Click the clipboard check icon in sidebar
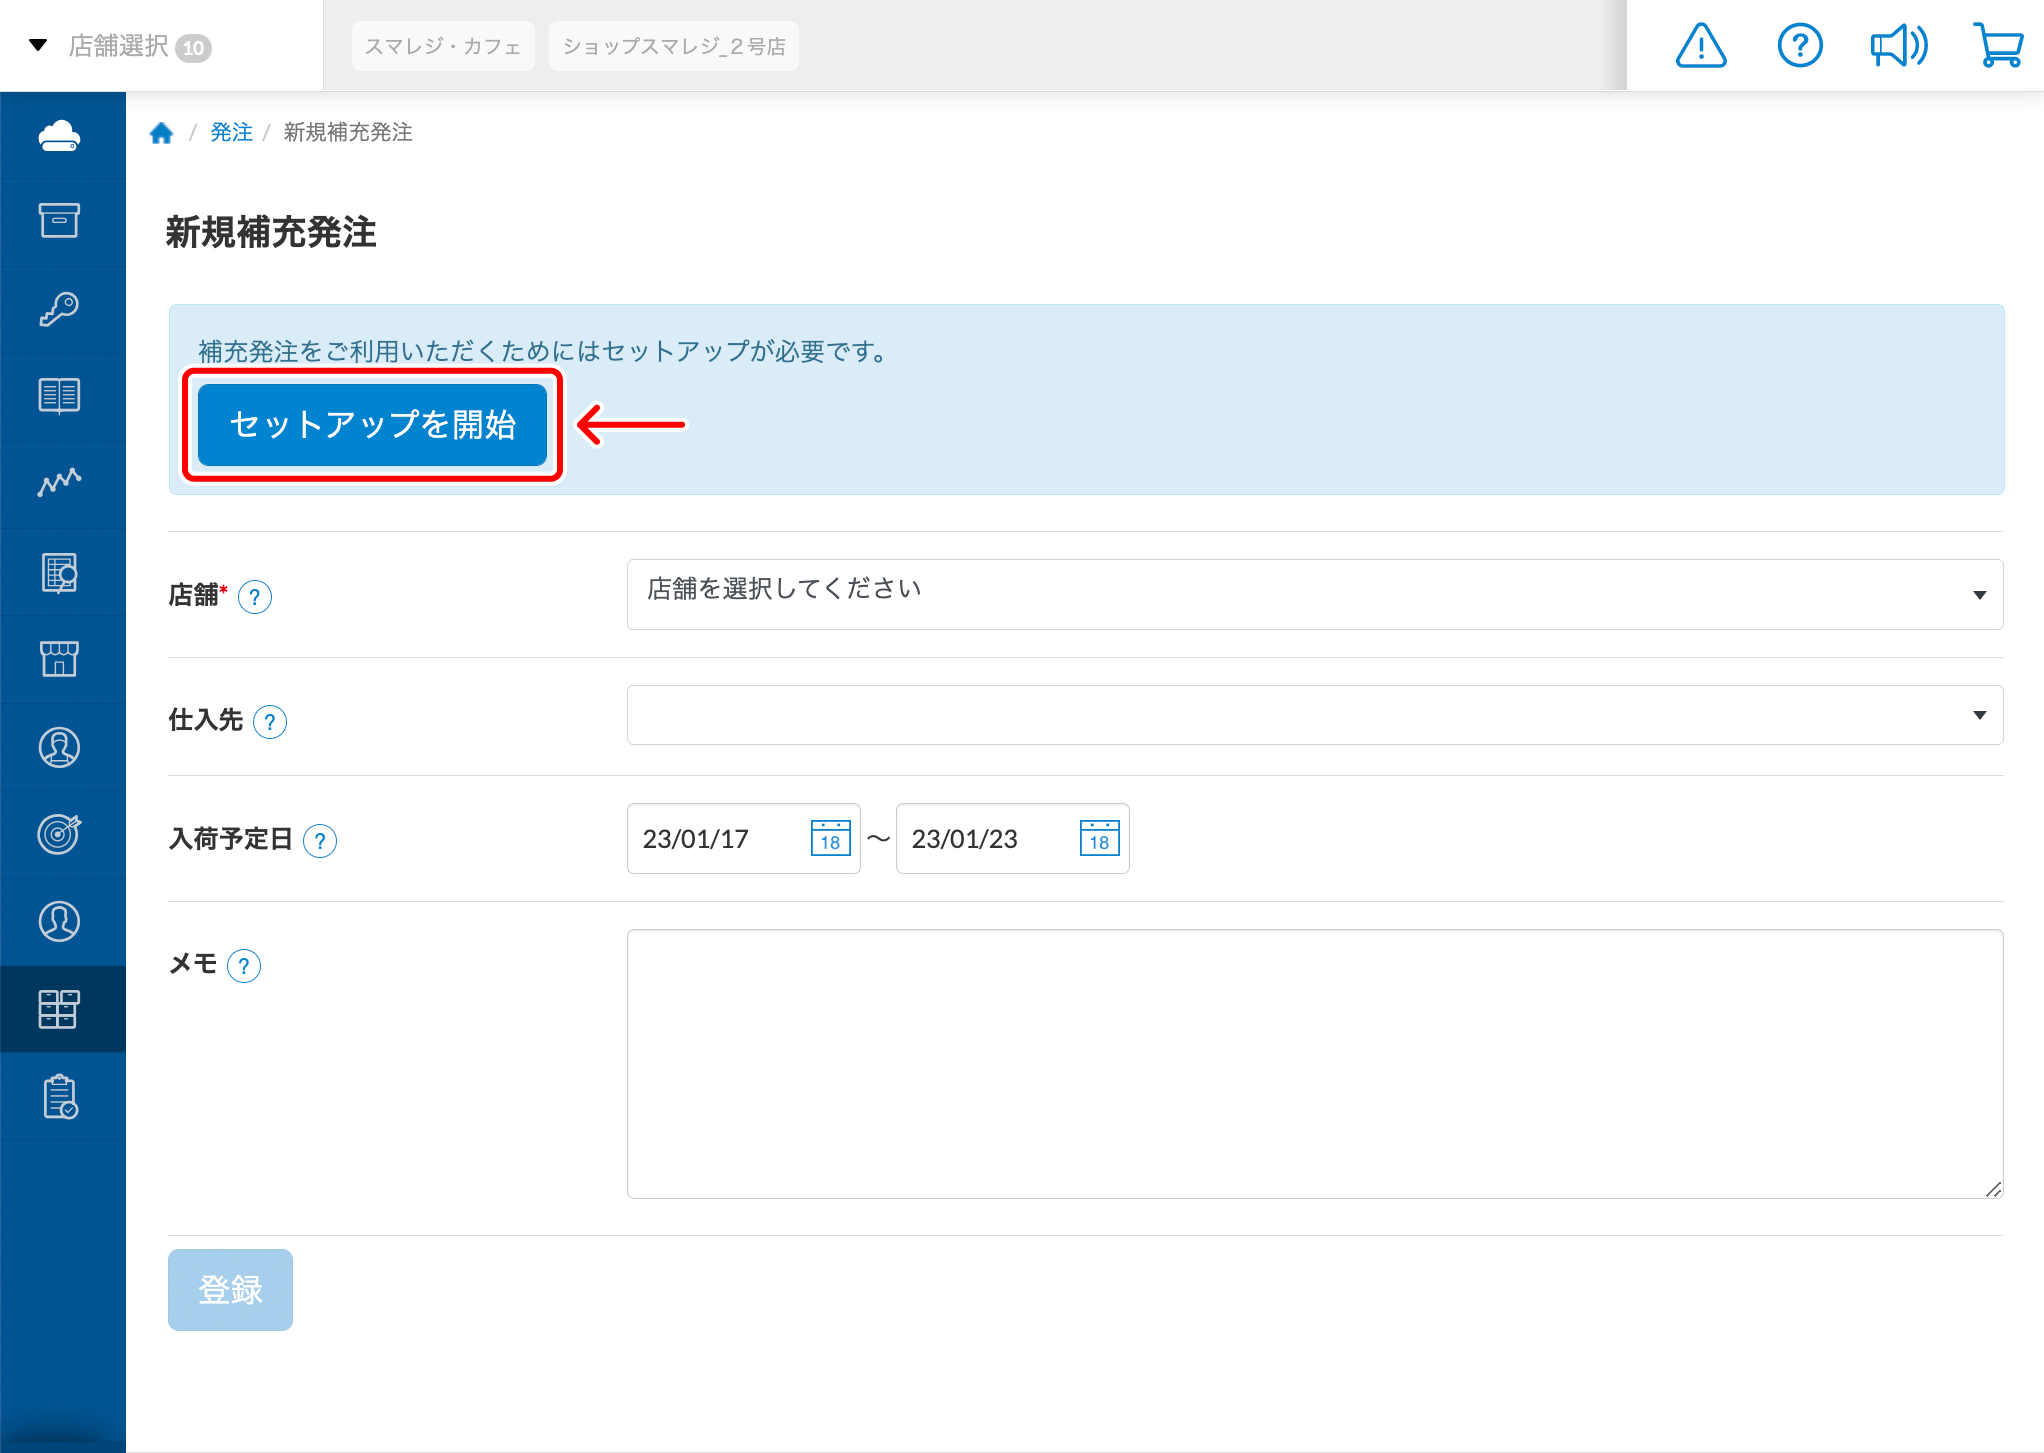This screenshot has width=2044, height=1453. (60, 1097)
